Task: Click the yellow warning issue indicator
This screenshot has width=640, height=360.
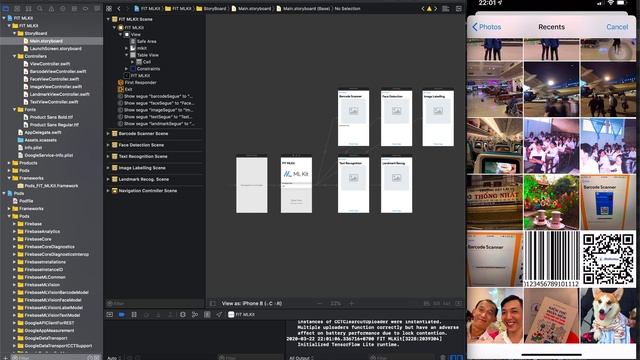Action: 429,8
